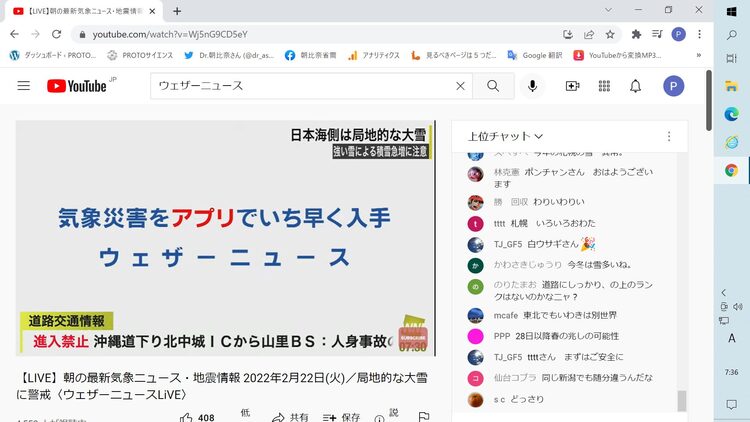750x422 pixels.
Task: Open Windows Action Center notifications
Action: [731, 404]
